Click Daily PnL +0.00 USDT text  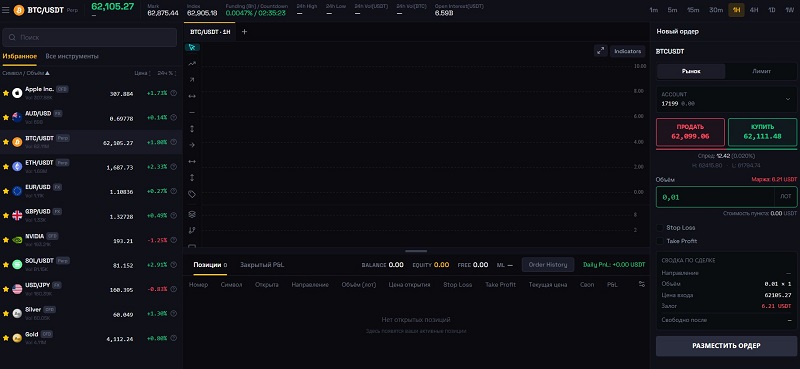614,265
